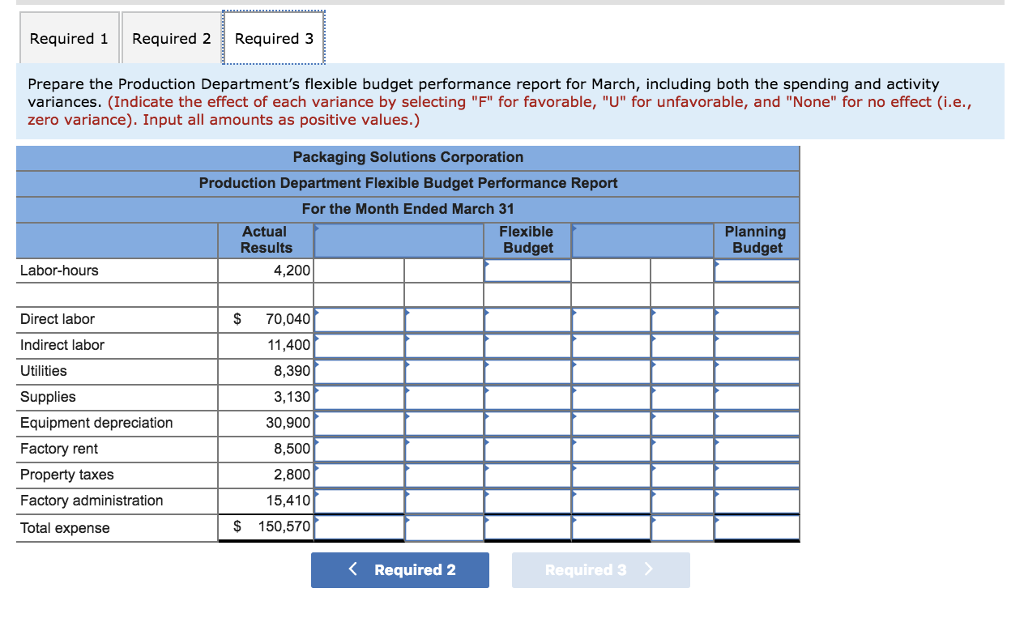Viewport: 1024px width, 635px height.
Task: Select Equipment depreciation actual value 30,900
Action: pos(288,423)
